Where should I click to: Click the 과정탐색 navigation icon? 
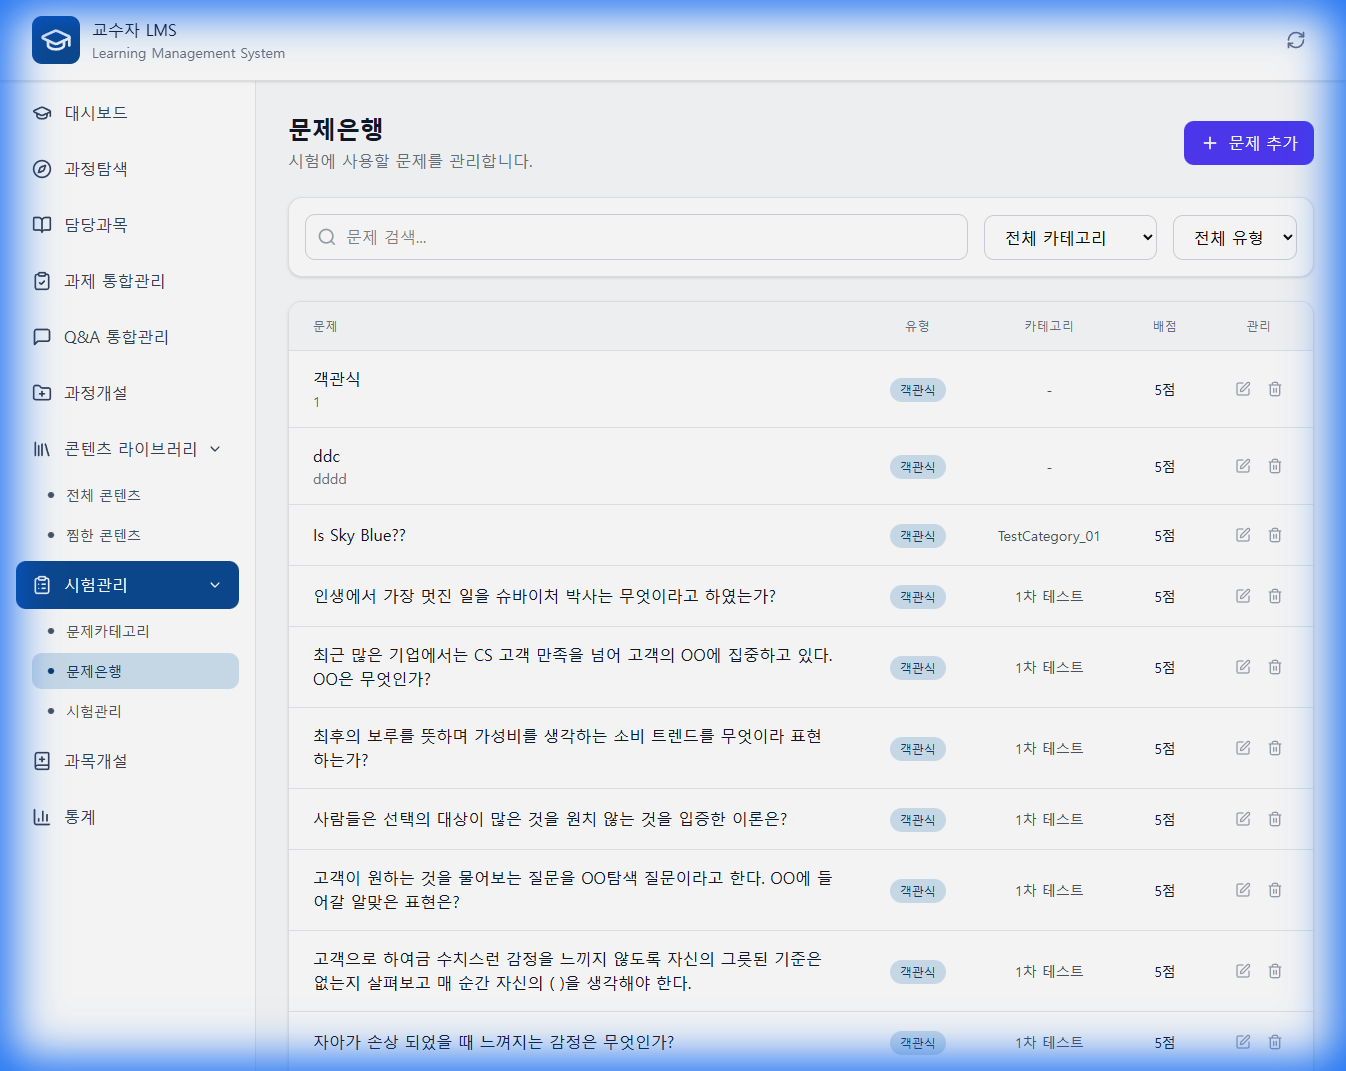pos(41,169)
